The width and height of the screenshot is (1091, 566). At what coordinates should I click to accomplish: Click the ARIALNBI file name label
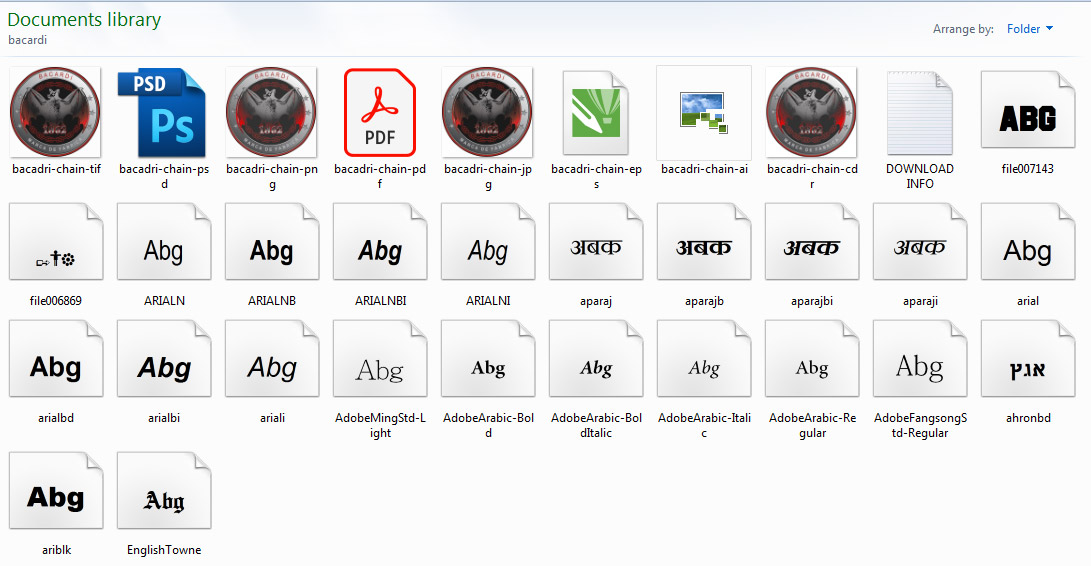380,300
